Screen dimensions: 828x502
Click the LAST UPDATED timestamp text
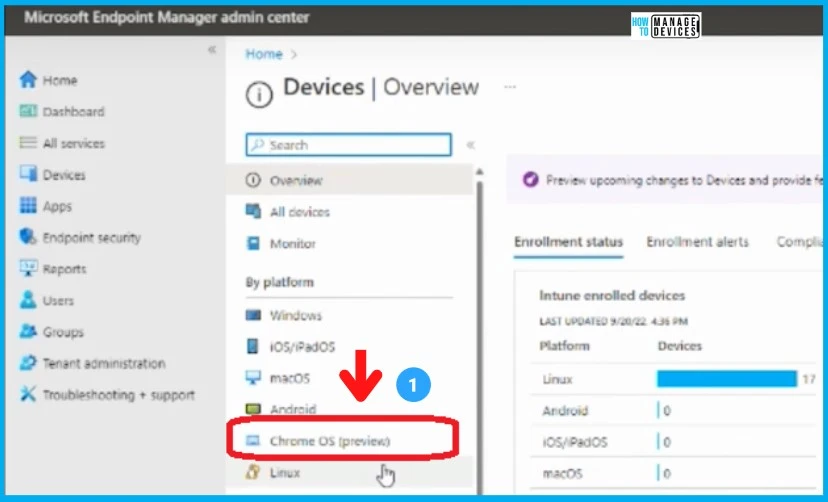pyautogui.click(x=613, y=321)
